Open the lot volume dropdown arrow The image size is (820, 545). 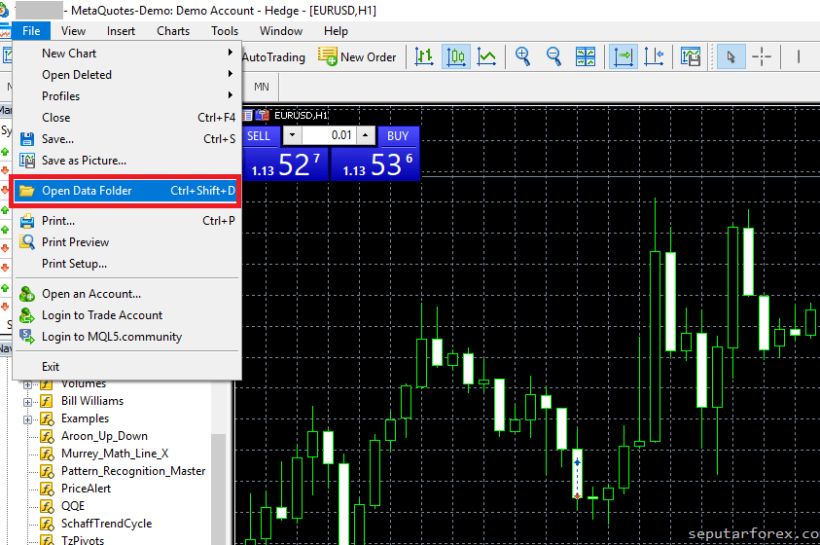[x=291, y=135]
